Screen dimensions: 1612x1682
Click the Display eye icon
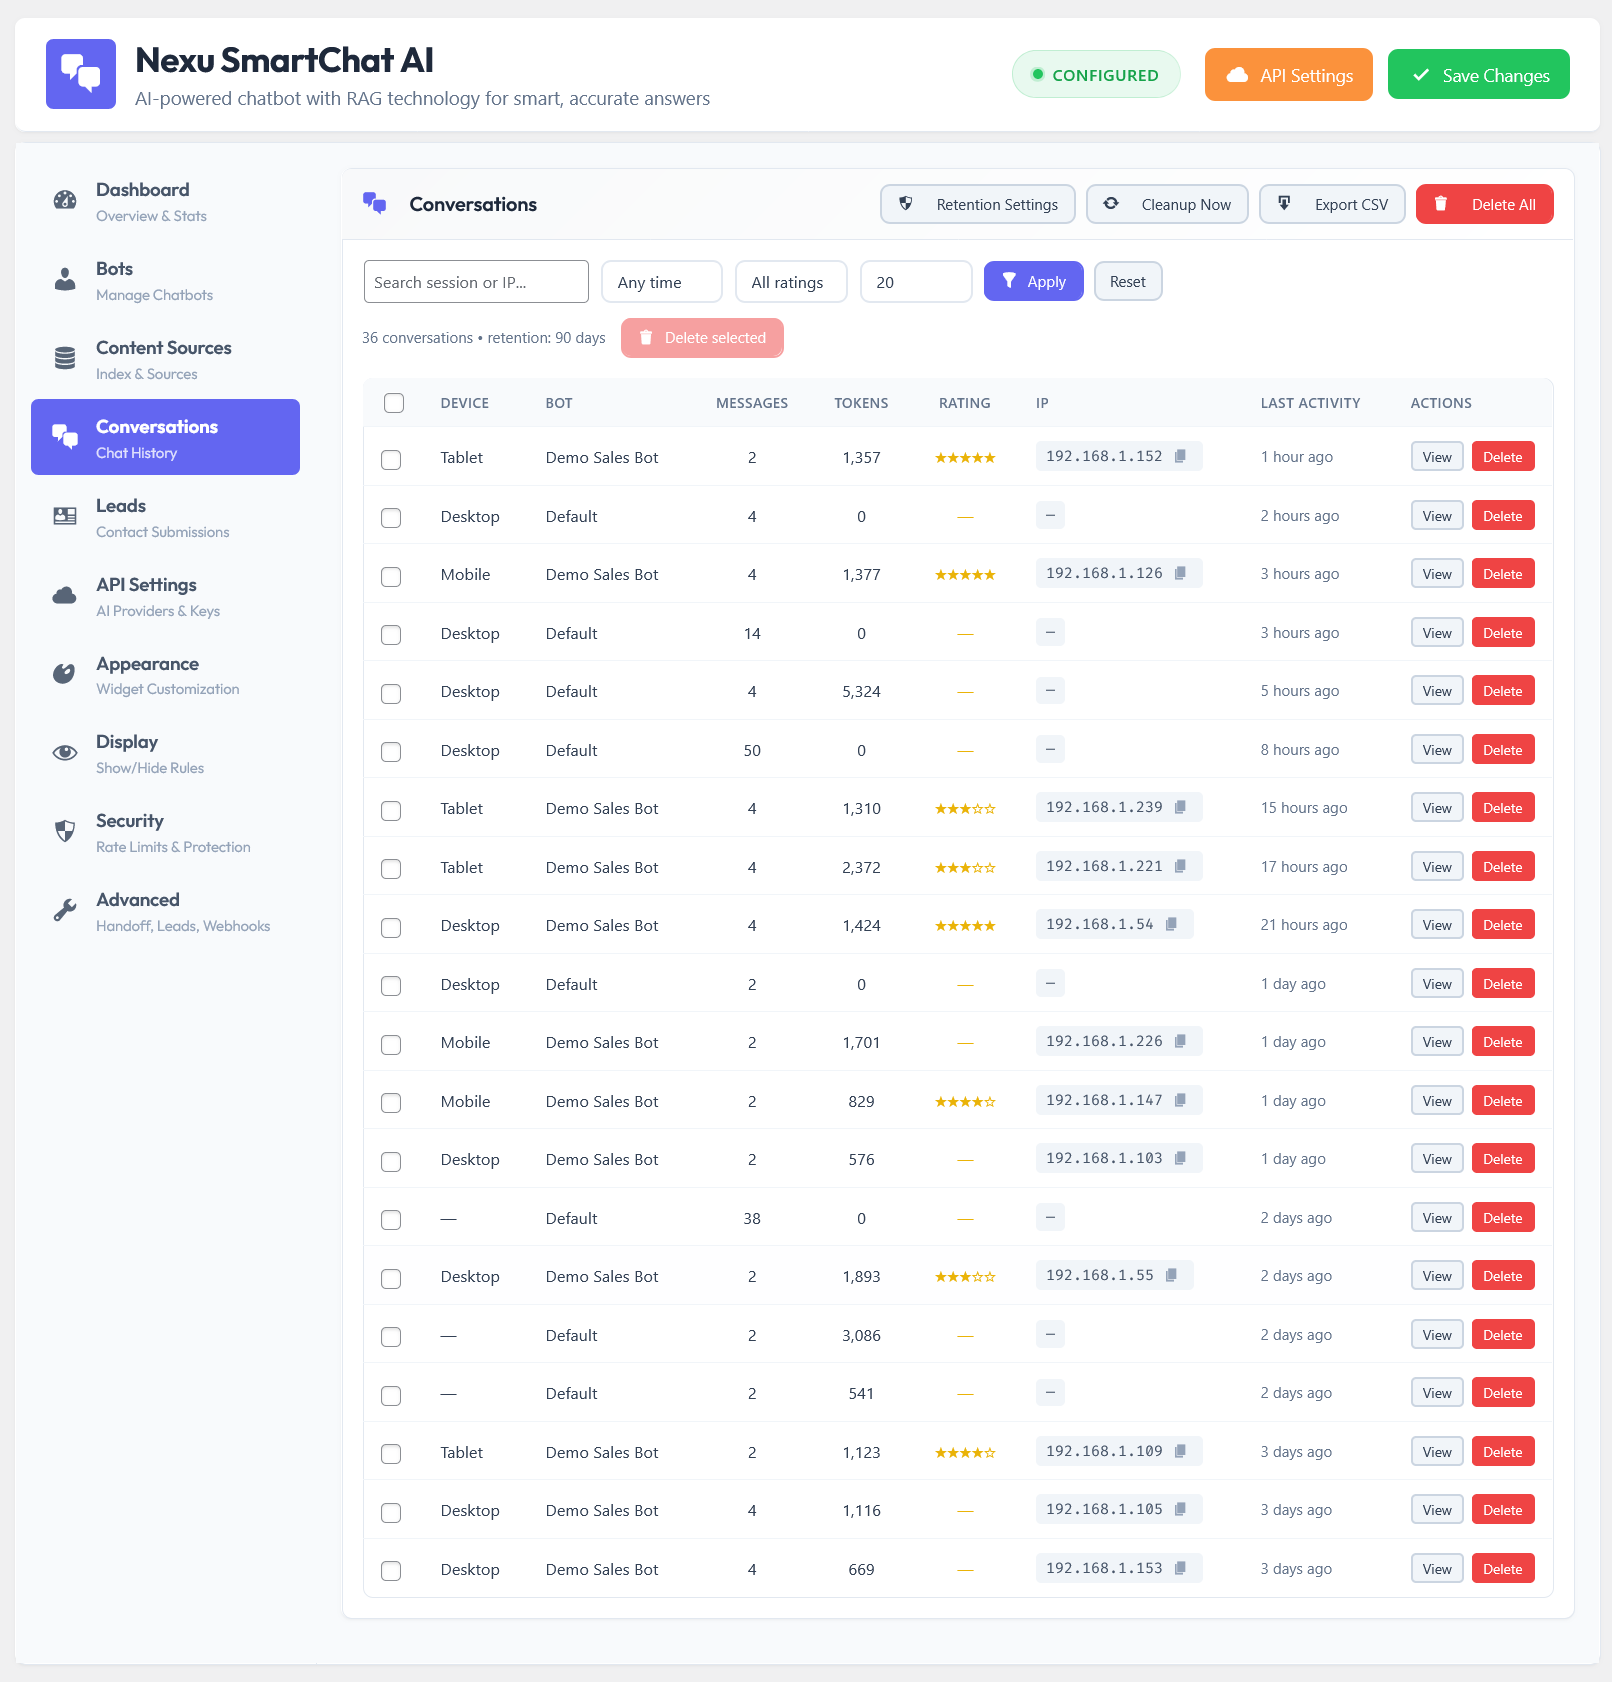(x=65, y=753)
